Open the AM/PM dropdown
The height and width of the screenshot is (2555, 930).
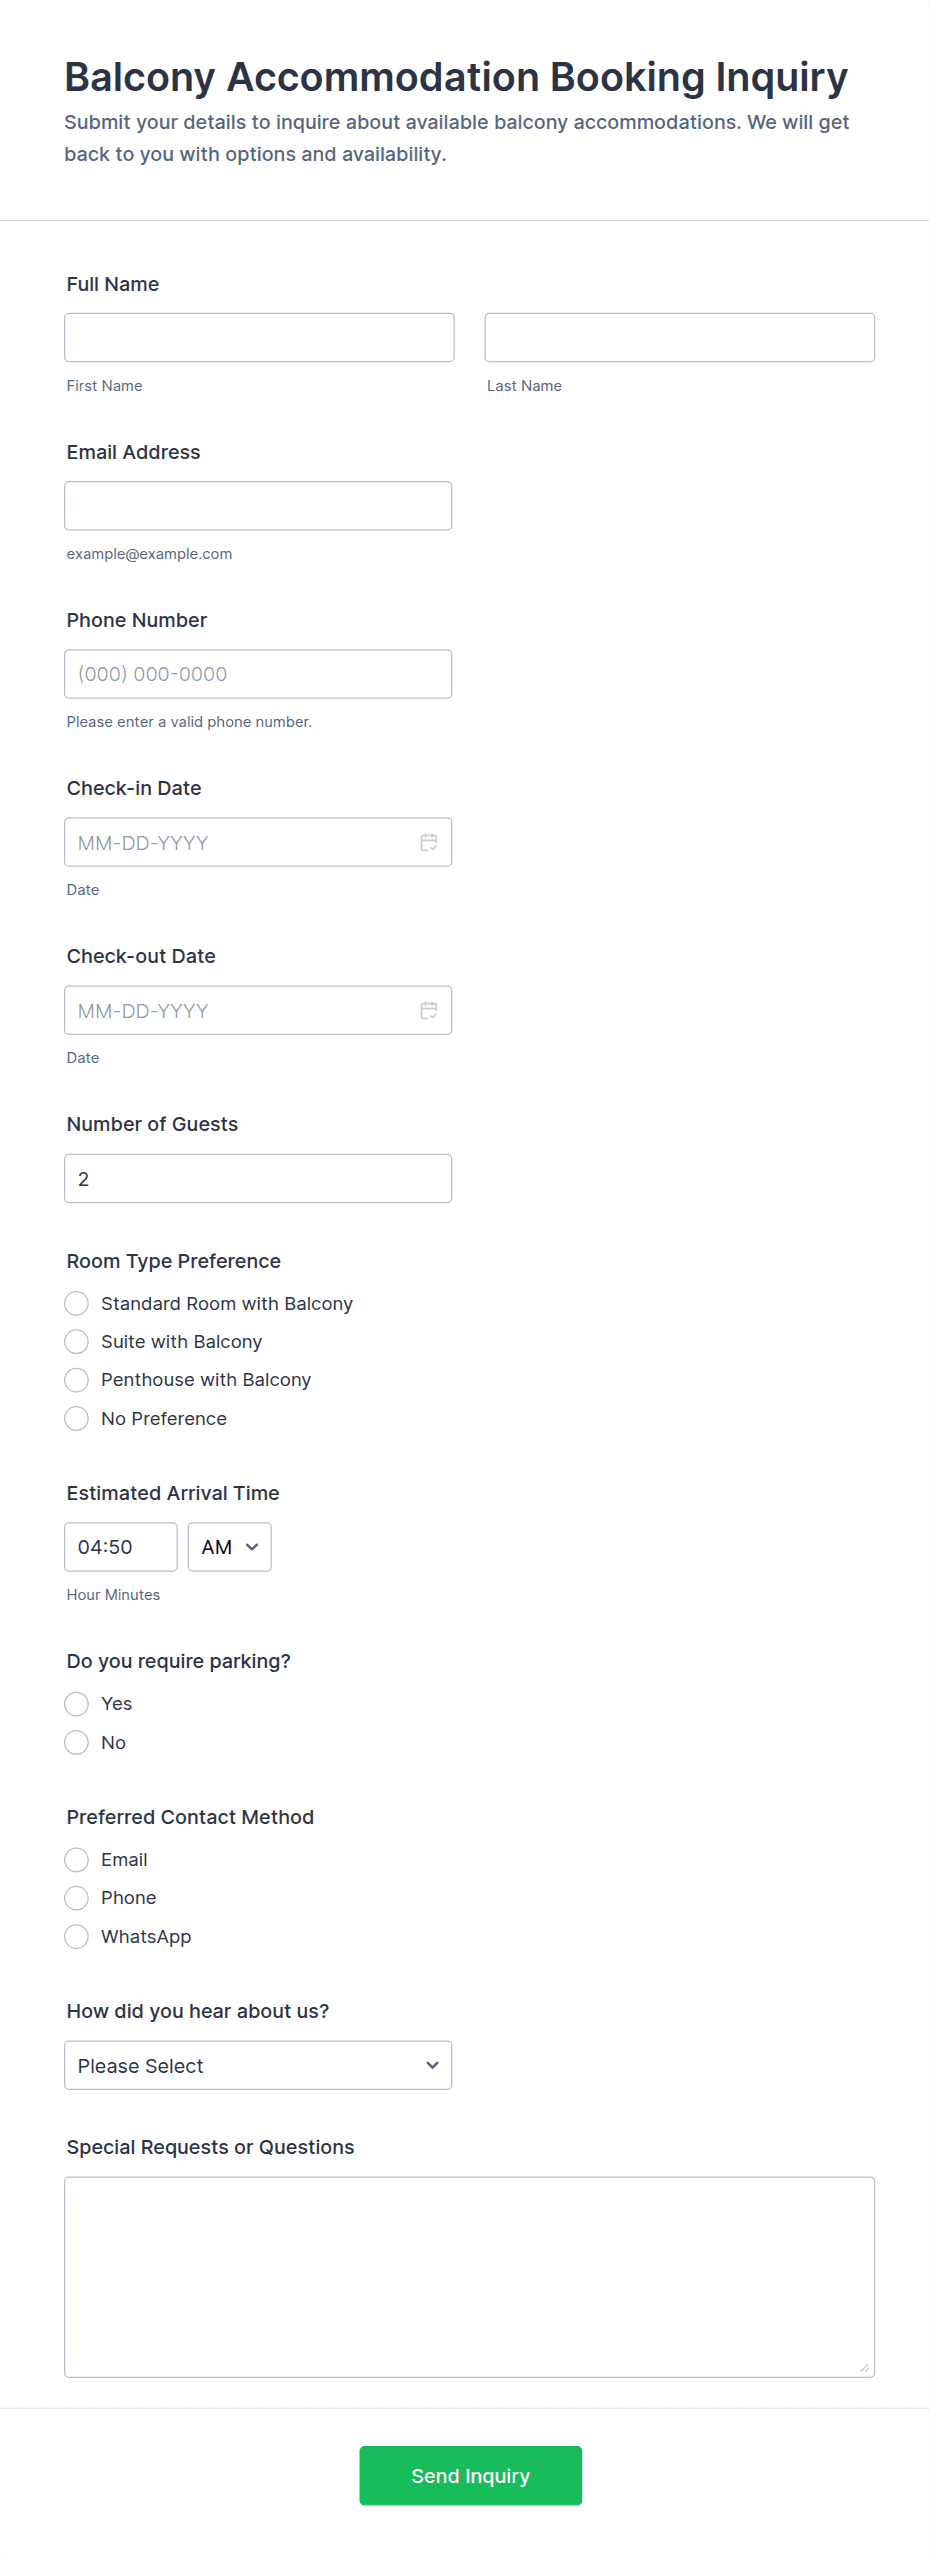[x=229, y=1547]
